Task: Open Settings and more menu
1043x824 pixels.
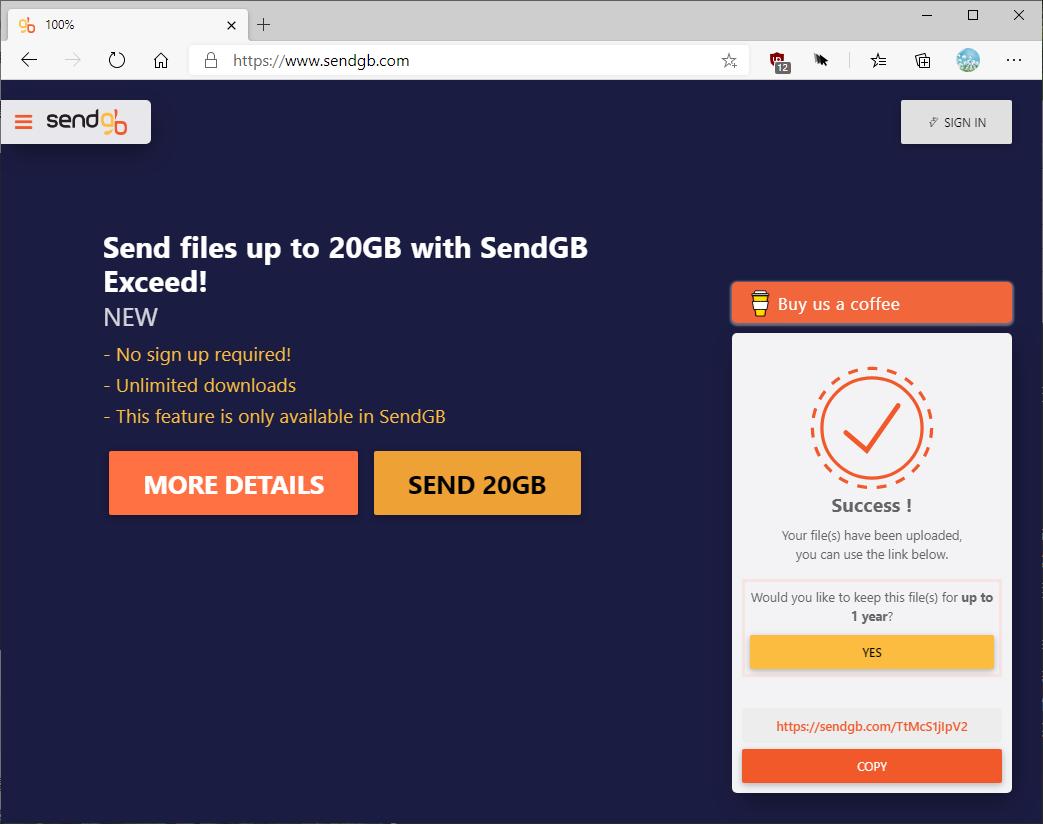Action: (x=1014, y=61)
